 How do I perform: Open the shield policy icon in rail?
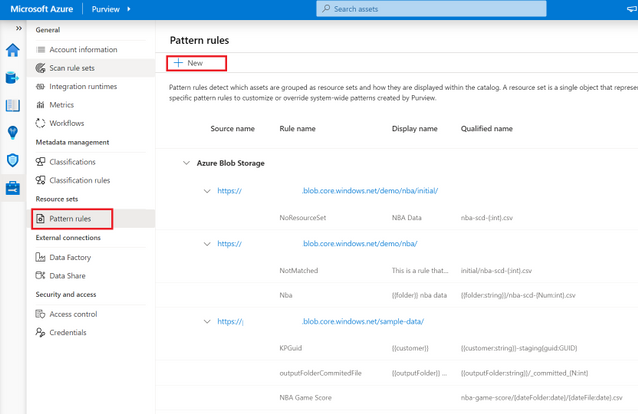13,160
